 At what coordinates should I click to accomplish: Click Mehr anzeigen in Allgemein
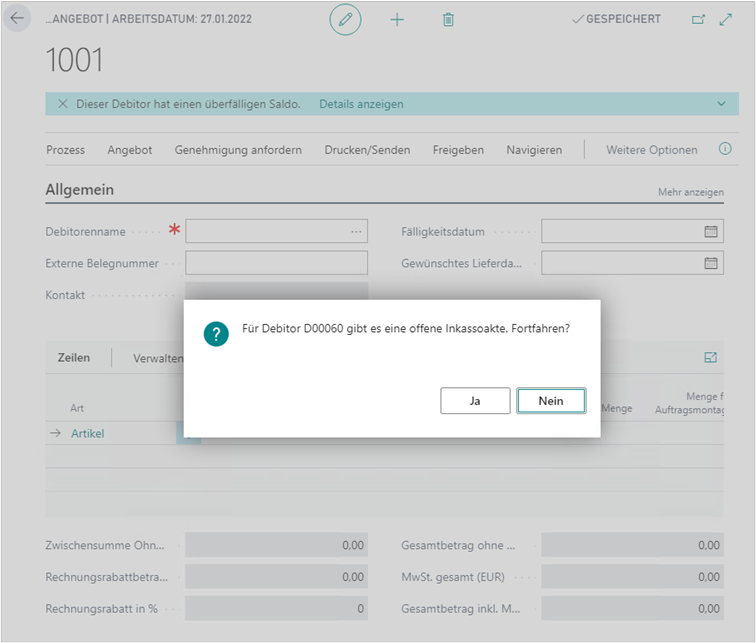tap(691, 192)
